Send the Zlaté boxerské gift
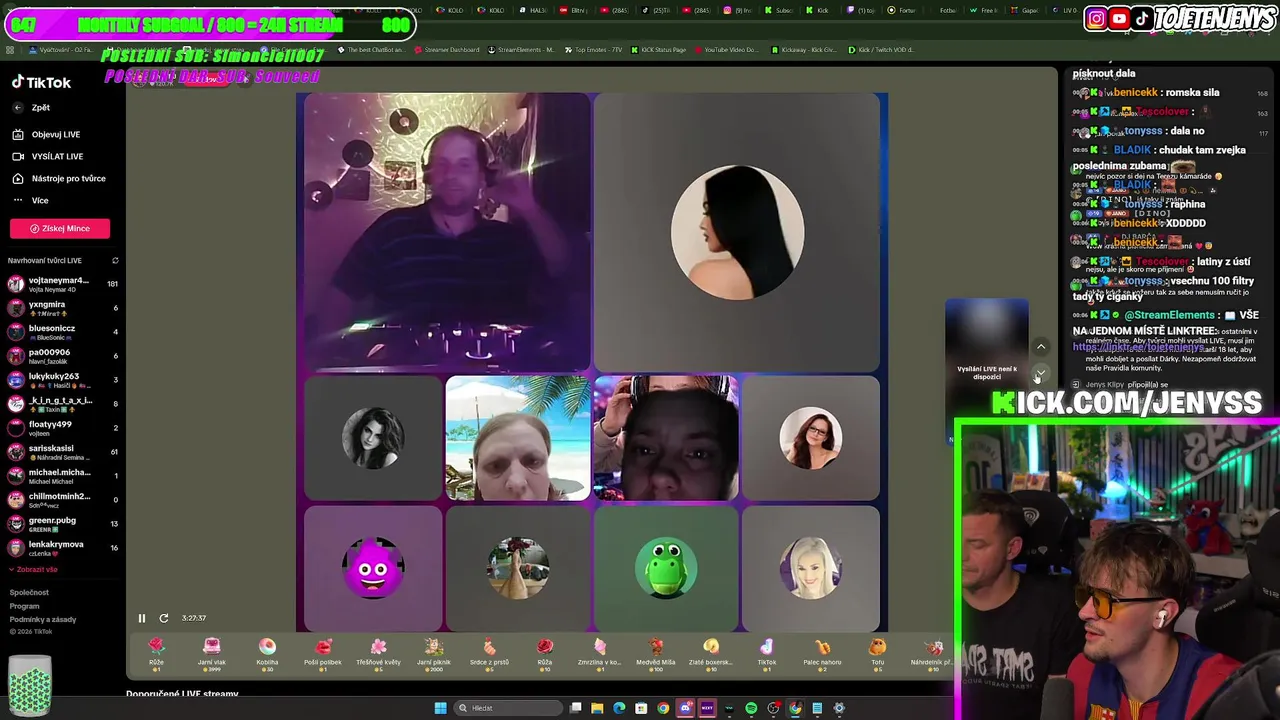Screen dimensions: 1280x720 pyautogui.click(x=711, y=653)
